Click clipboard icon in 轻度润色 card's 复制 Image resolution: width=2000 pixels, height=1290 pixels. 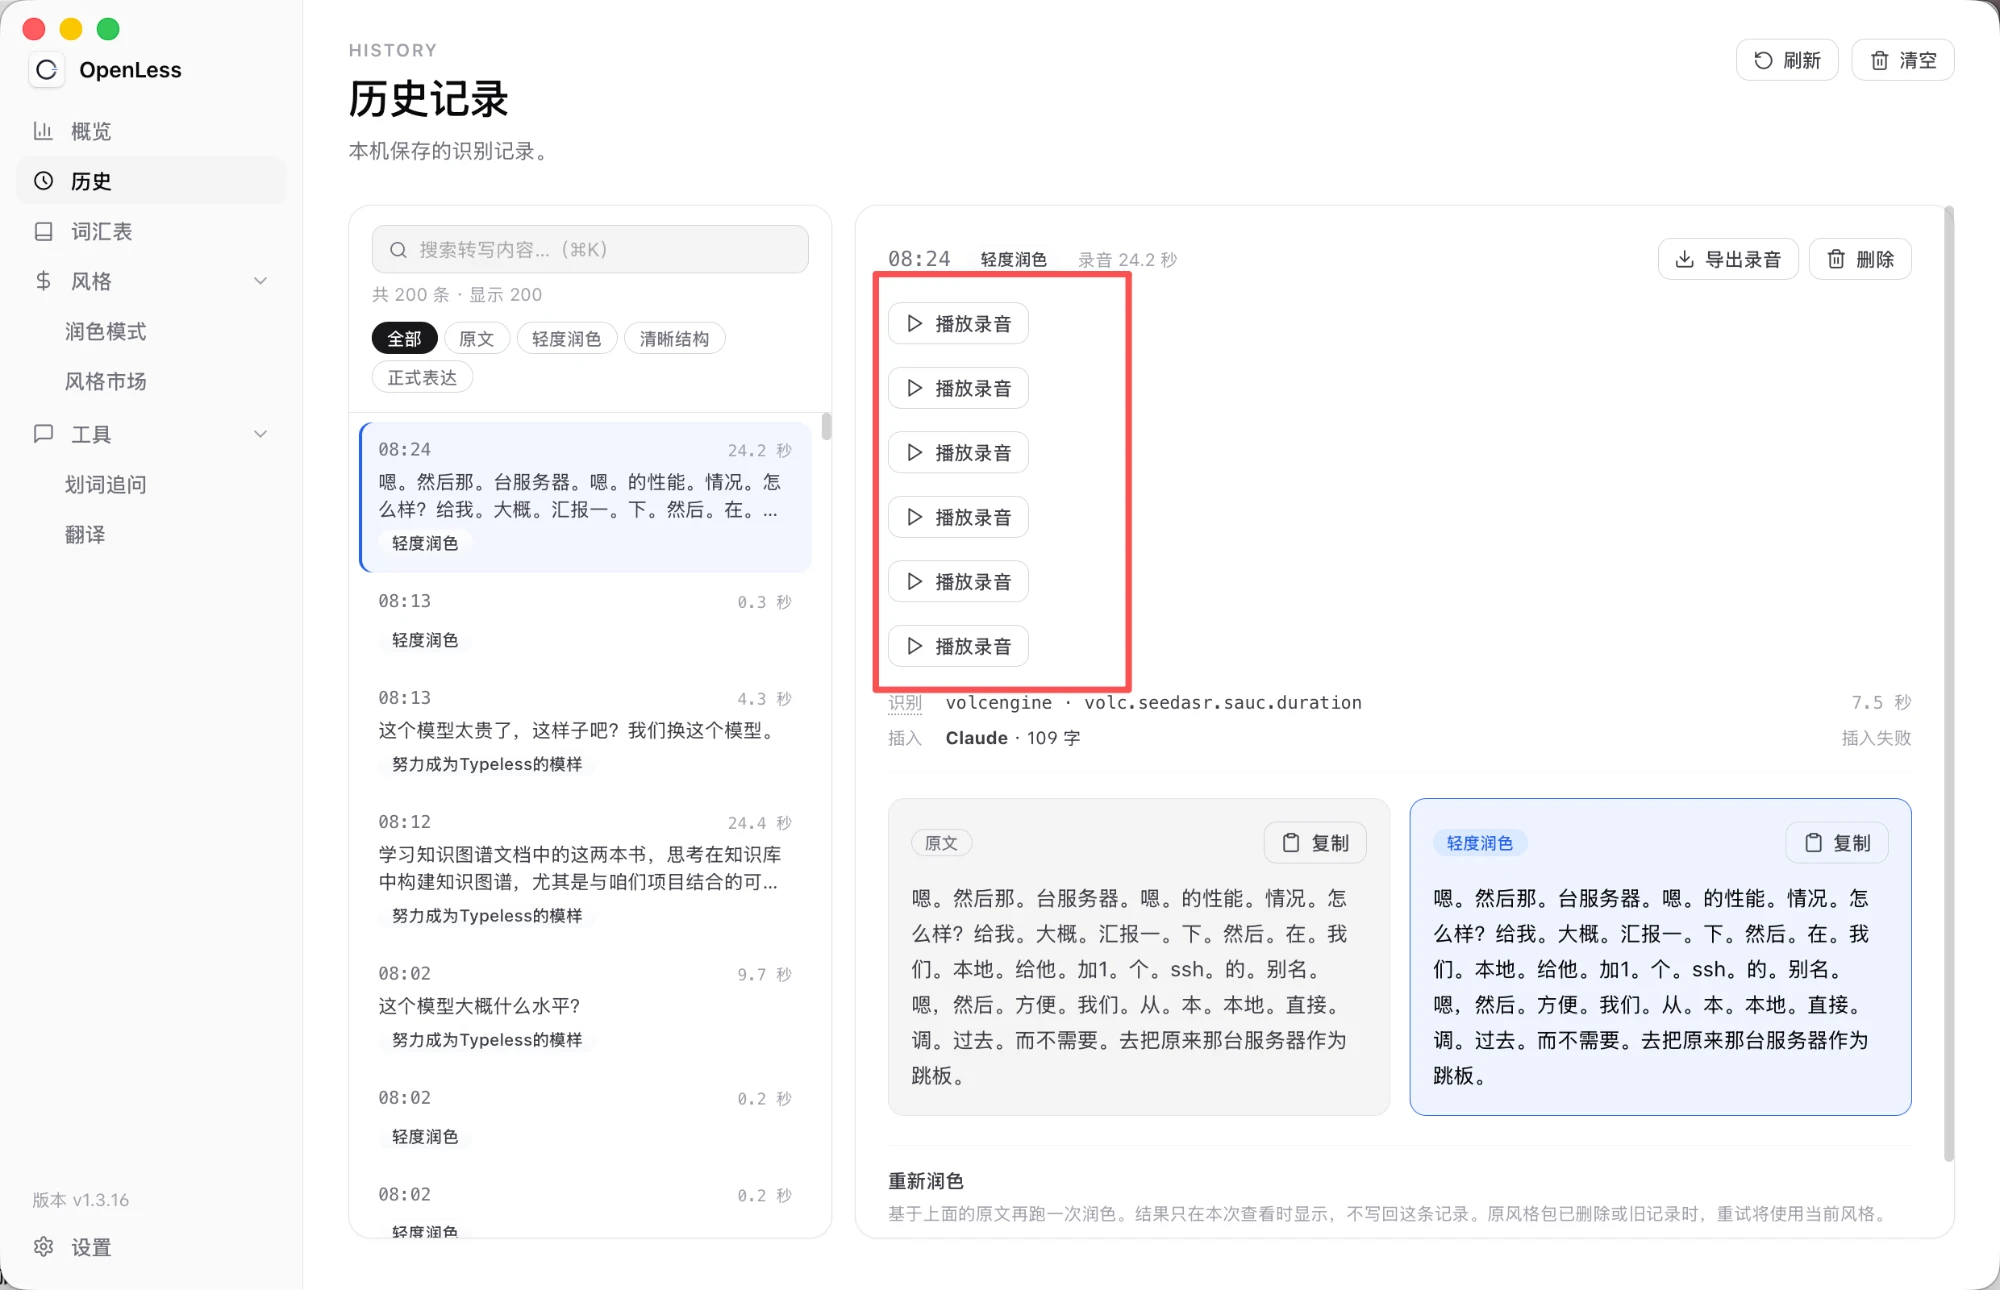(1813, 843)
